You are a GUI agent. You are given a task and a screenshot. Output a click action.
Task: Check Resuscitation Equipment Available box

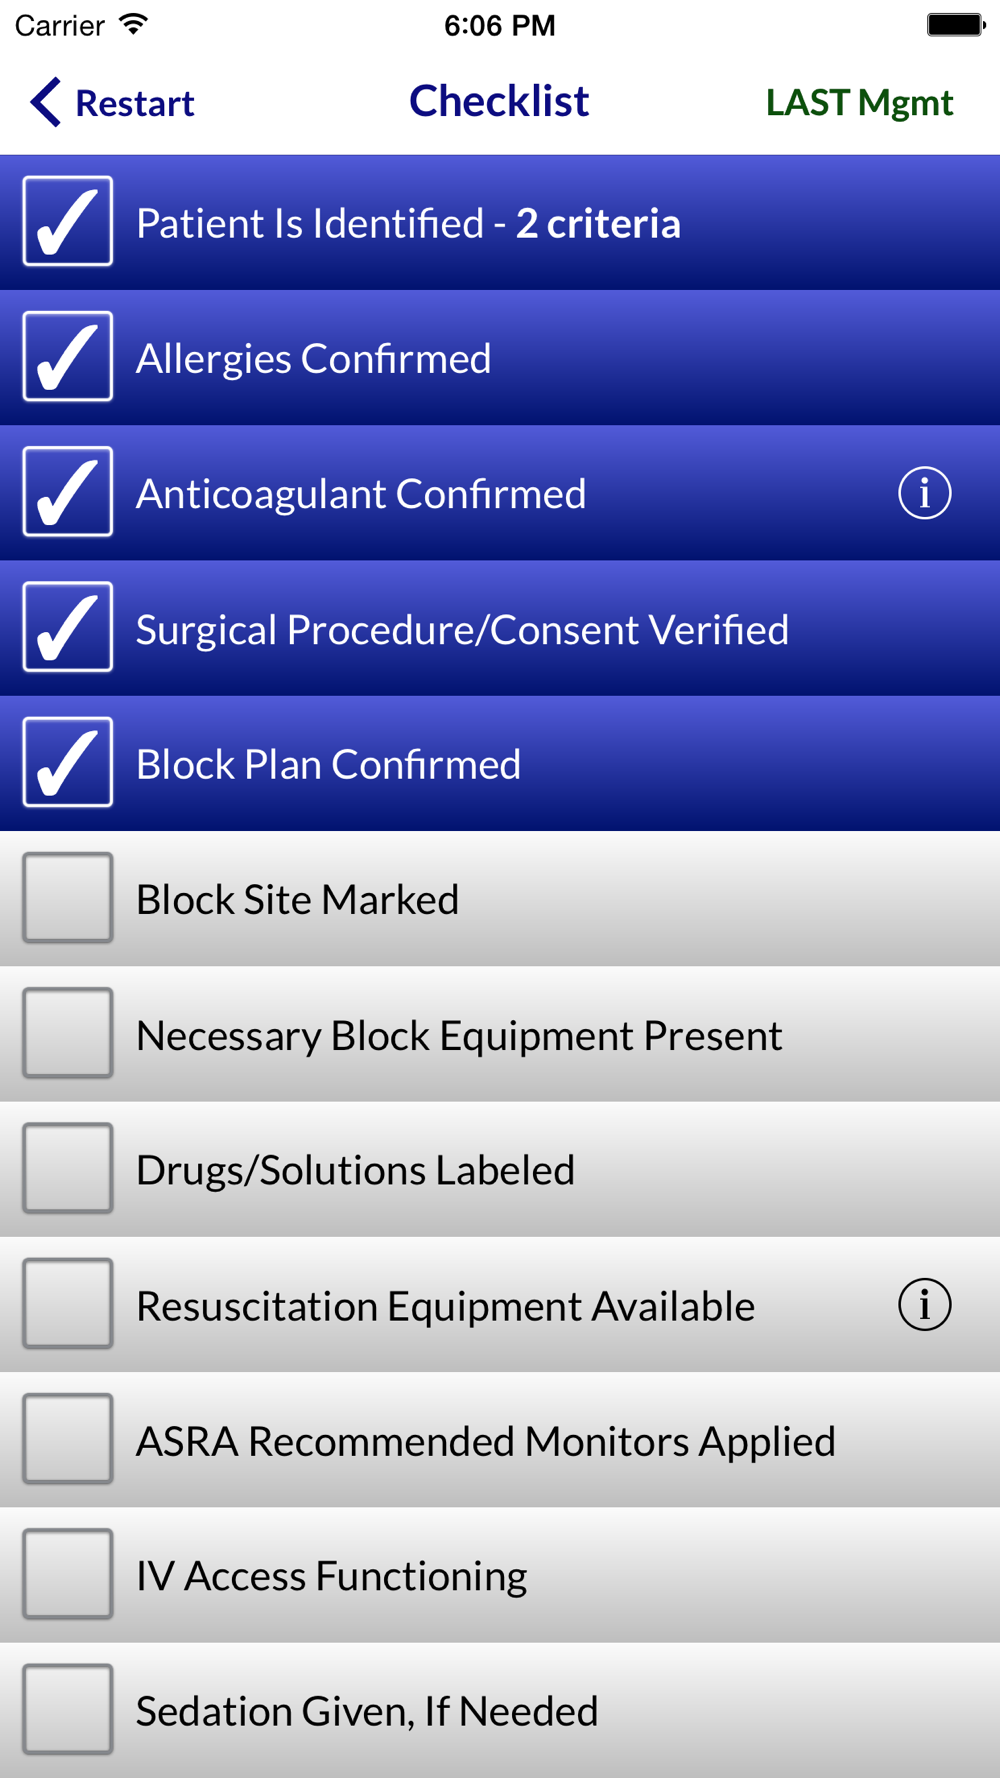[x=68, y=1303]
